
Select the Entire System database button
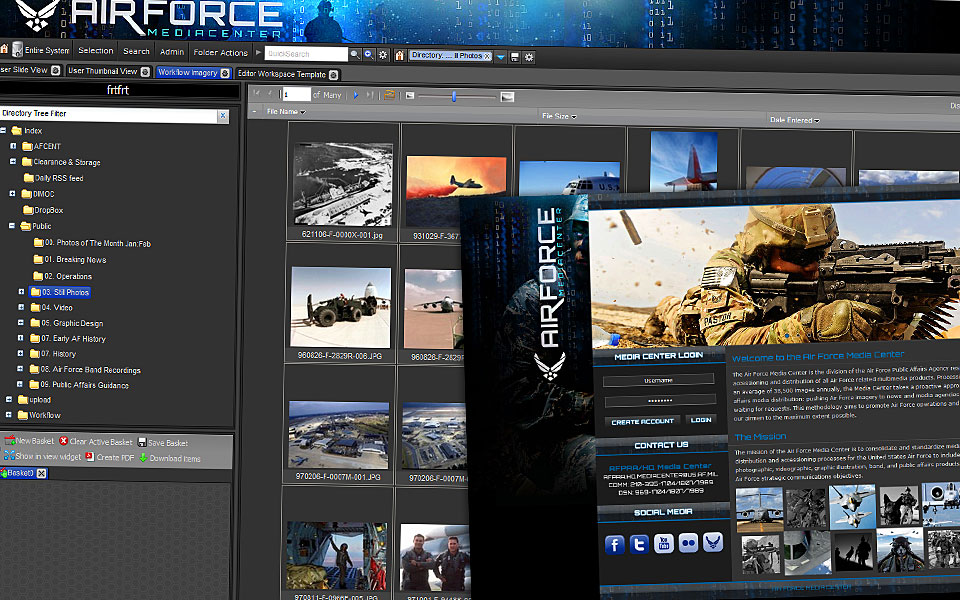pos(41,50)
